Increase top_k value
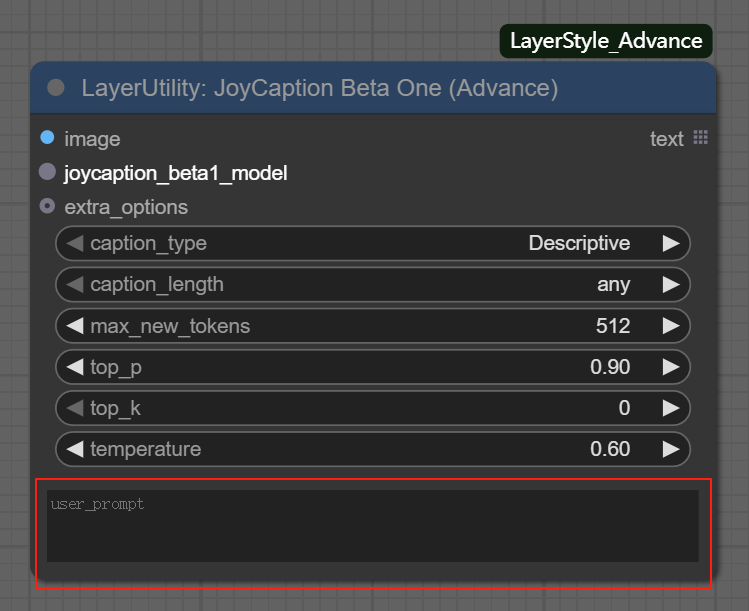The height and width of the screenshot is (611, 749). pos(671,408)
